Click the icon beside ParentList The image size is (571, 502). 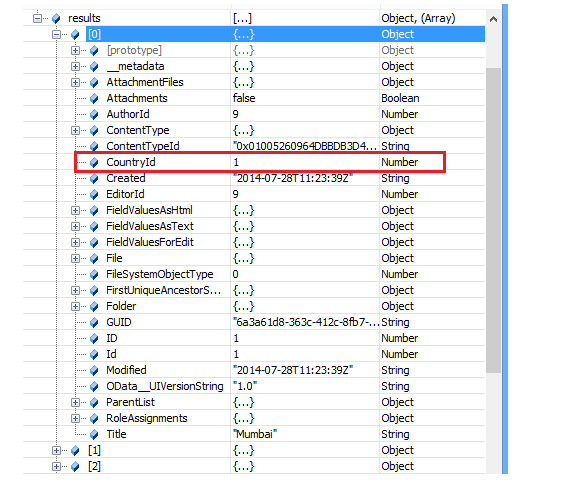[x=94, y=403]
